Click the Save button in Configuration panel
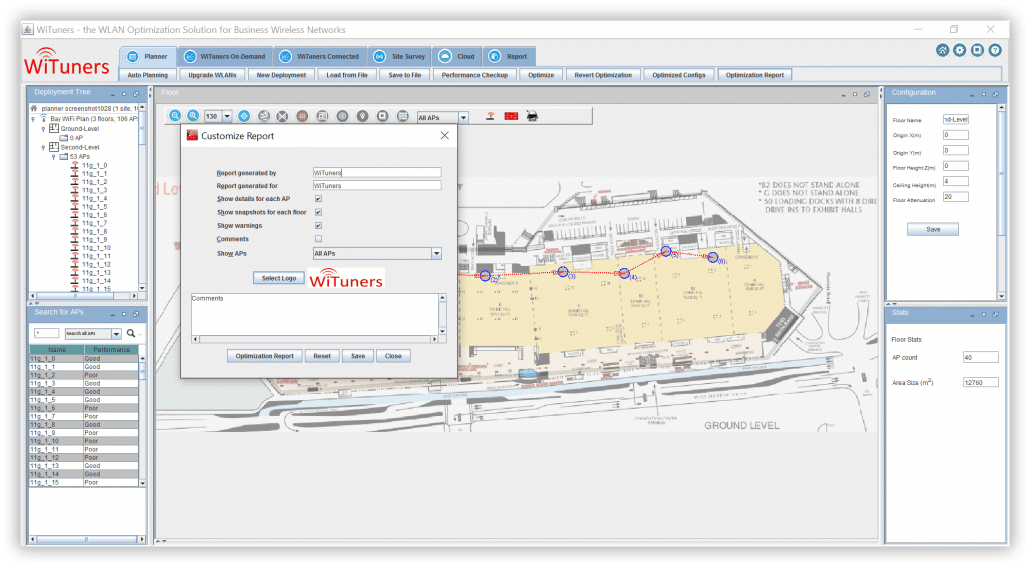1030x567 pixels. click(x=933, y=229)
